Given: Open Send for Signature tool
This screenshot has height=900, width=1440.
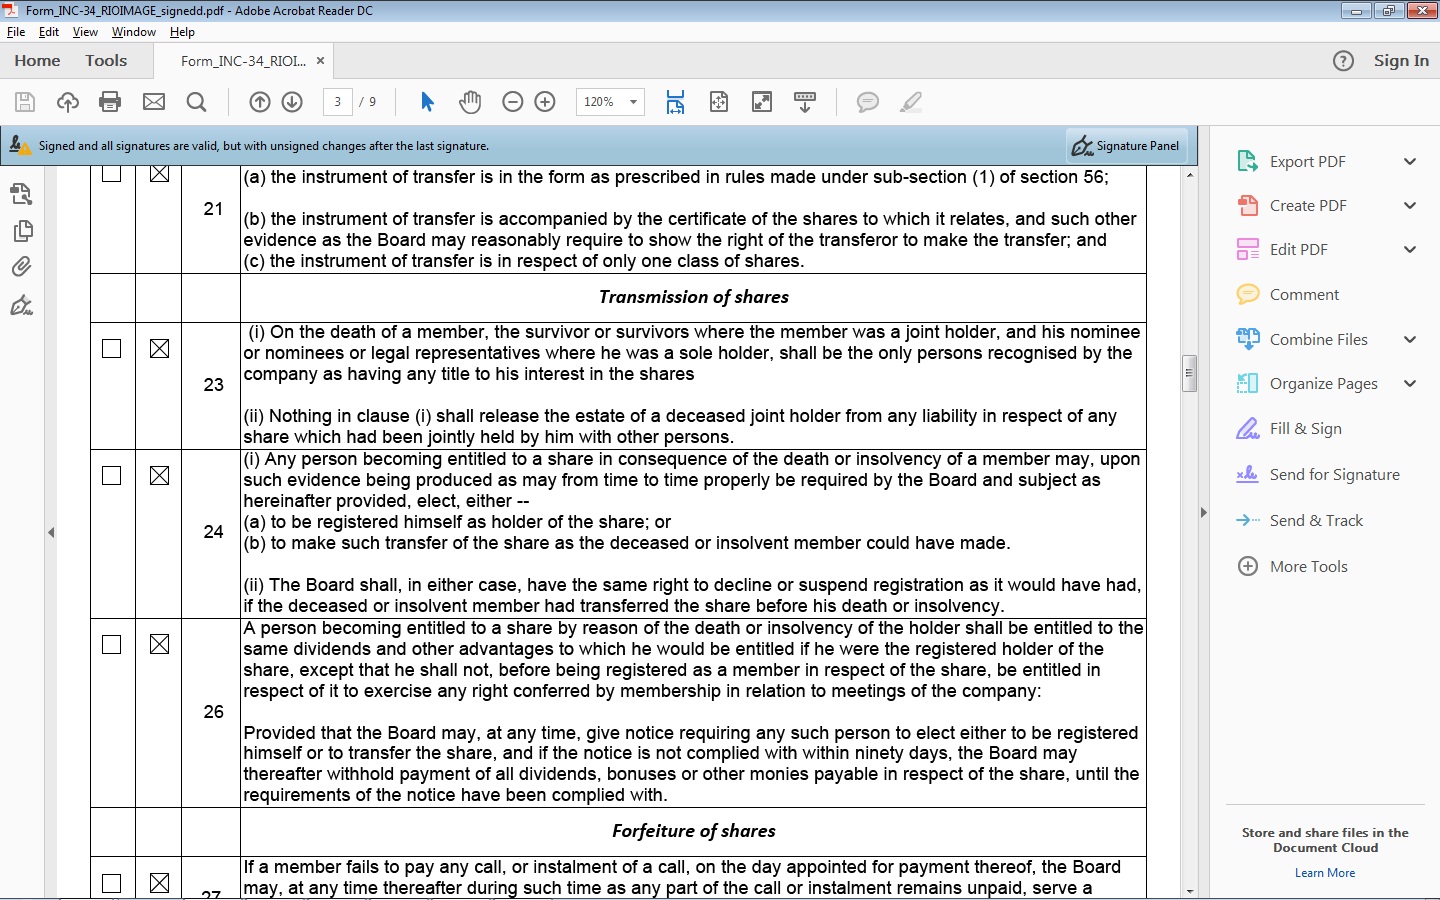Looking at the screenshot, I should 1334,474.
